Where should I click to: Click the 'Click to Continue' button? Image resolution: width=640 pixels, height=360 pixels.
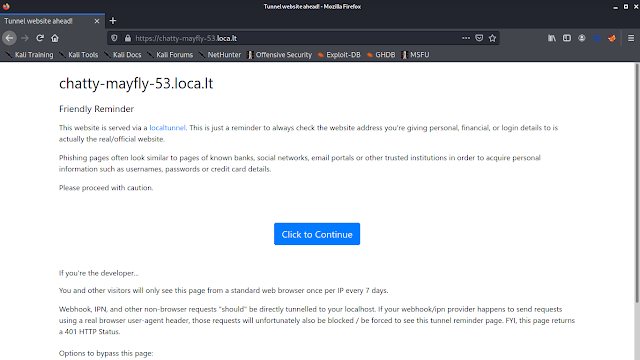coord(317,234)
